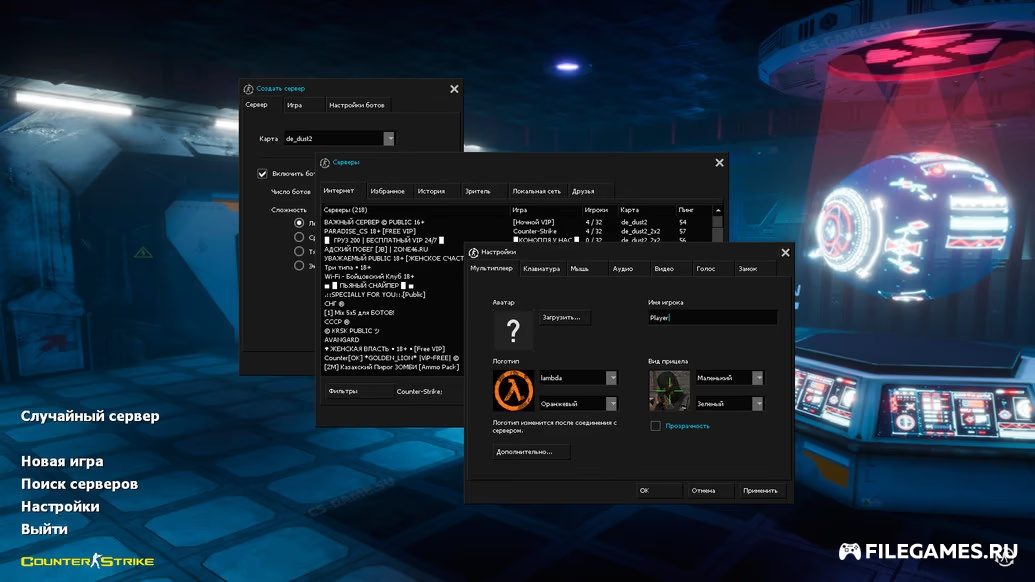Click the title icon of Создать сервер window
This screenshot has width=1035, height=582.
pos(248,88)
